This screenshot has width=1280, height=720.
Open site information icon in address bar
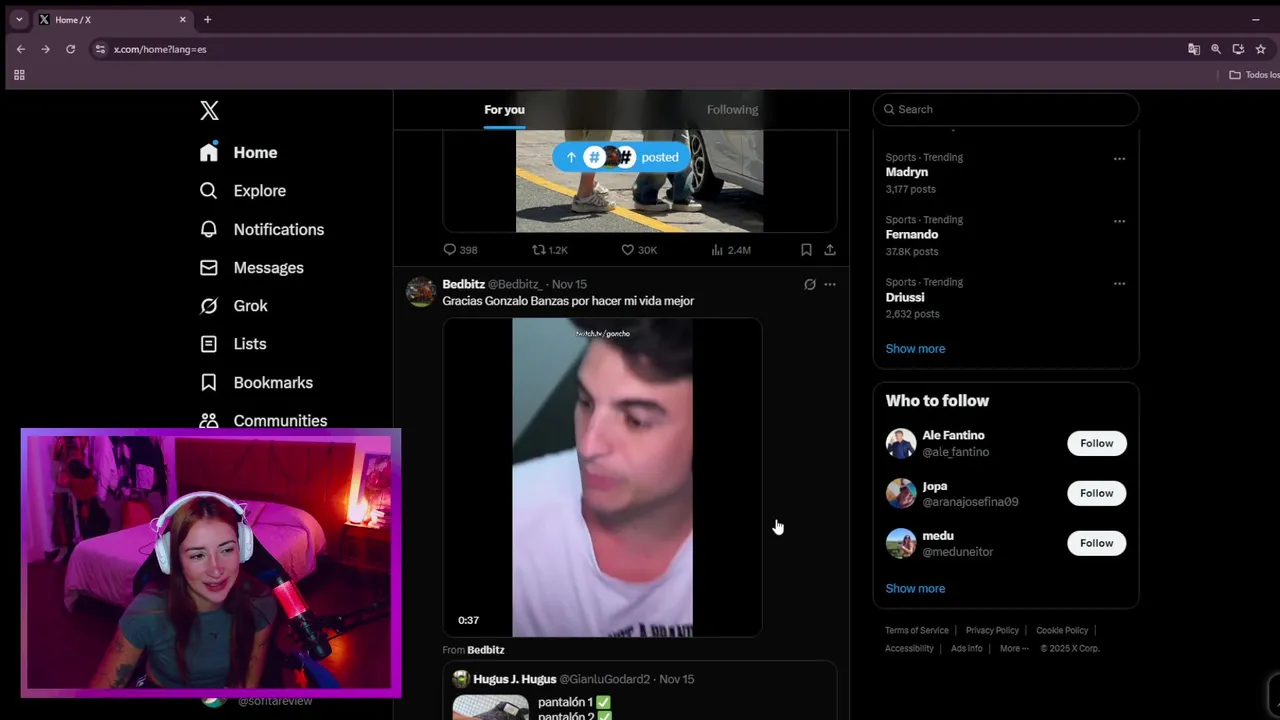(100, 49)
